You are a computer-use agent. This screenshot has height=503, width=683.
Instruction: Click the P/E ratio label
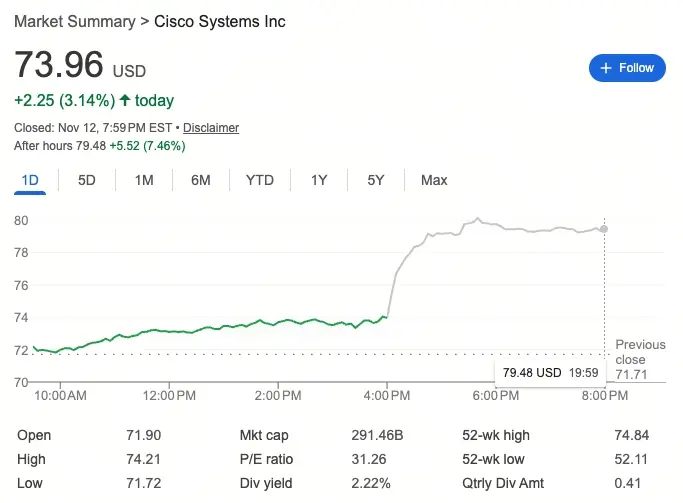[x=266, y=459]
